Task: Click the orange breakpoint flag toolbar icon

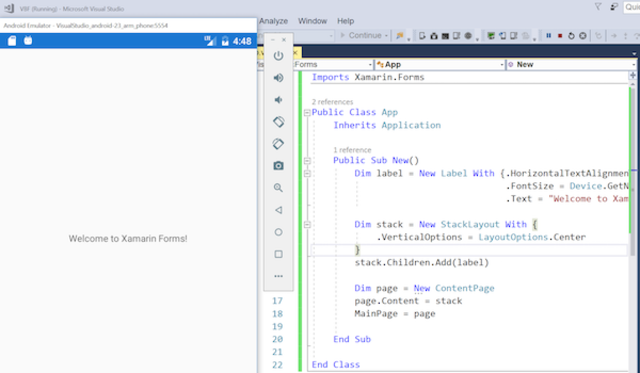Action: coord(400,36)
